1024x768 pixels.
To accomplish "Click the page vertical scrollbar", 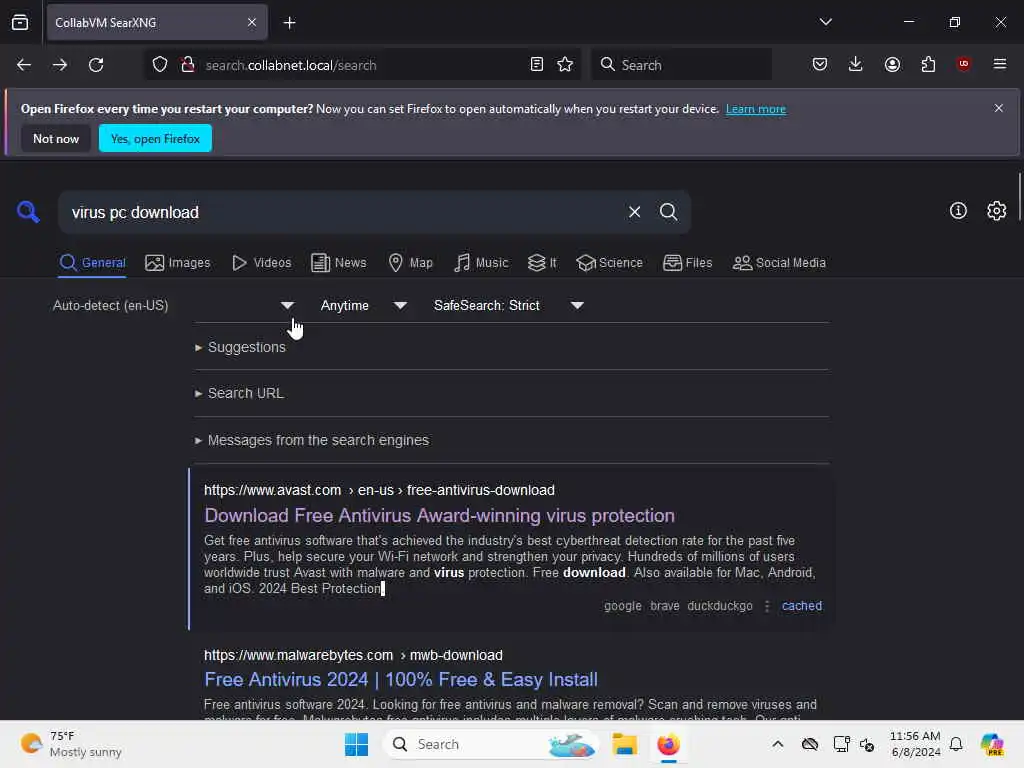I will coord(1019,198).
